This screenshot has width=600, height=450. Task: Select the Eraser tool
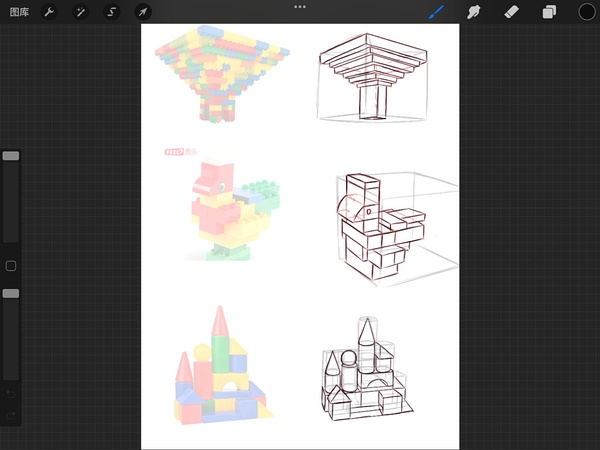(512, 12)
